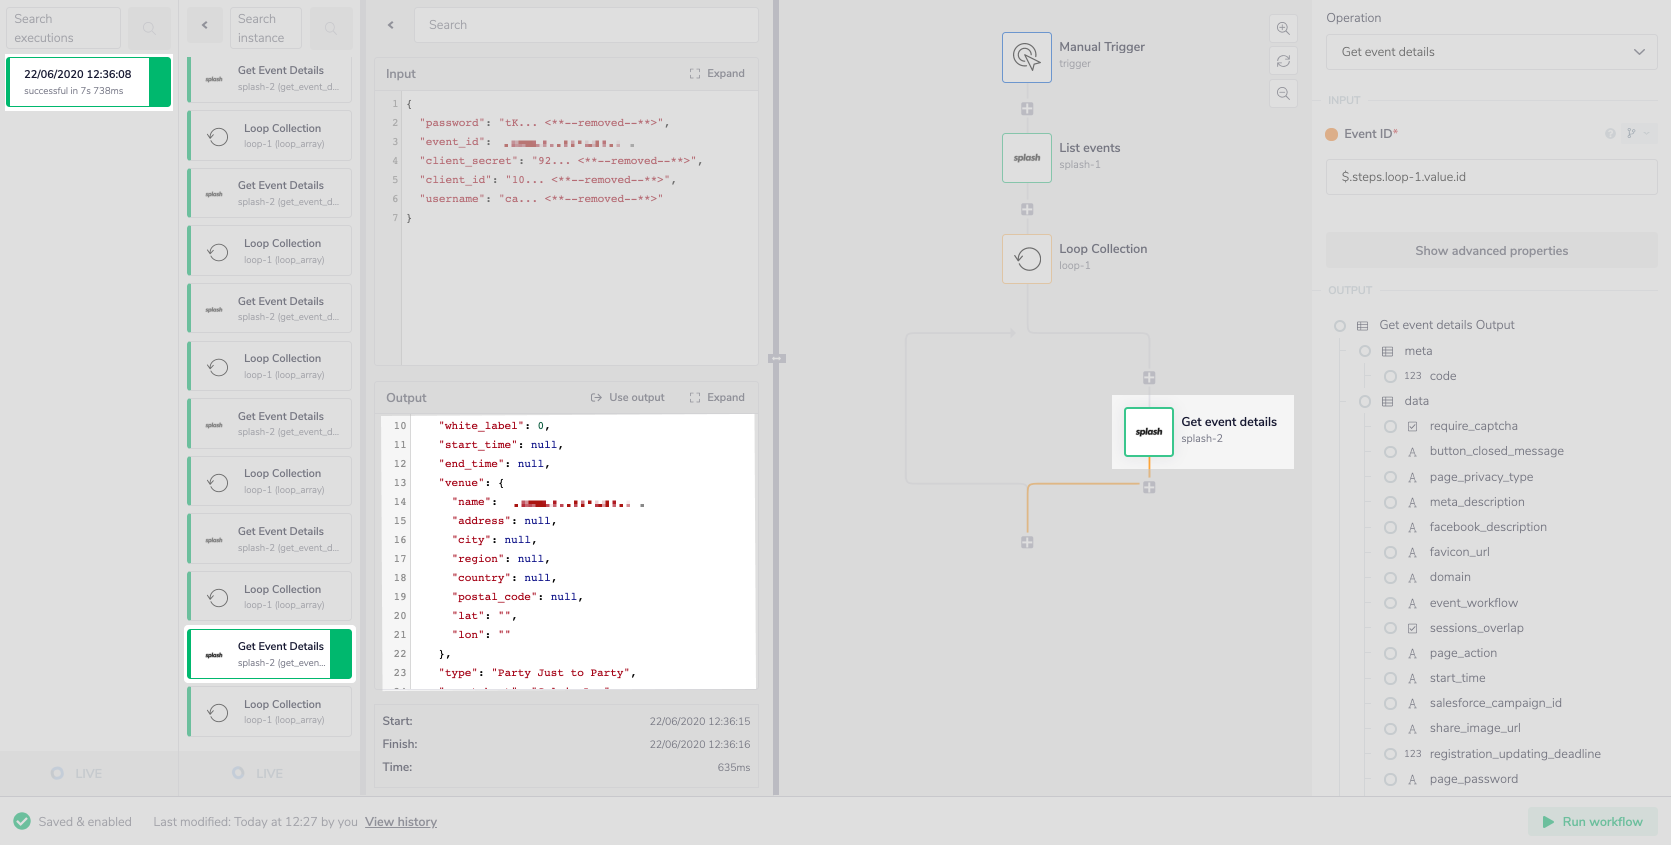Image resolution: width=1671 pixels, height=845 pixels.
Task: Toggle the LIVE radio under executions list
Action: [57, 773]
